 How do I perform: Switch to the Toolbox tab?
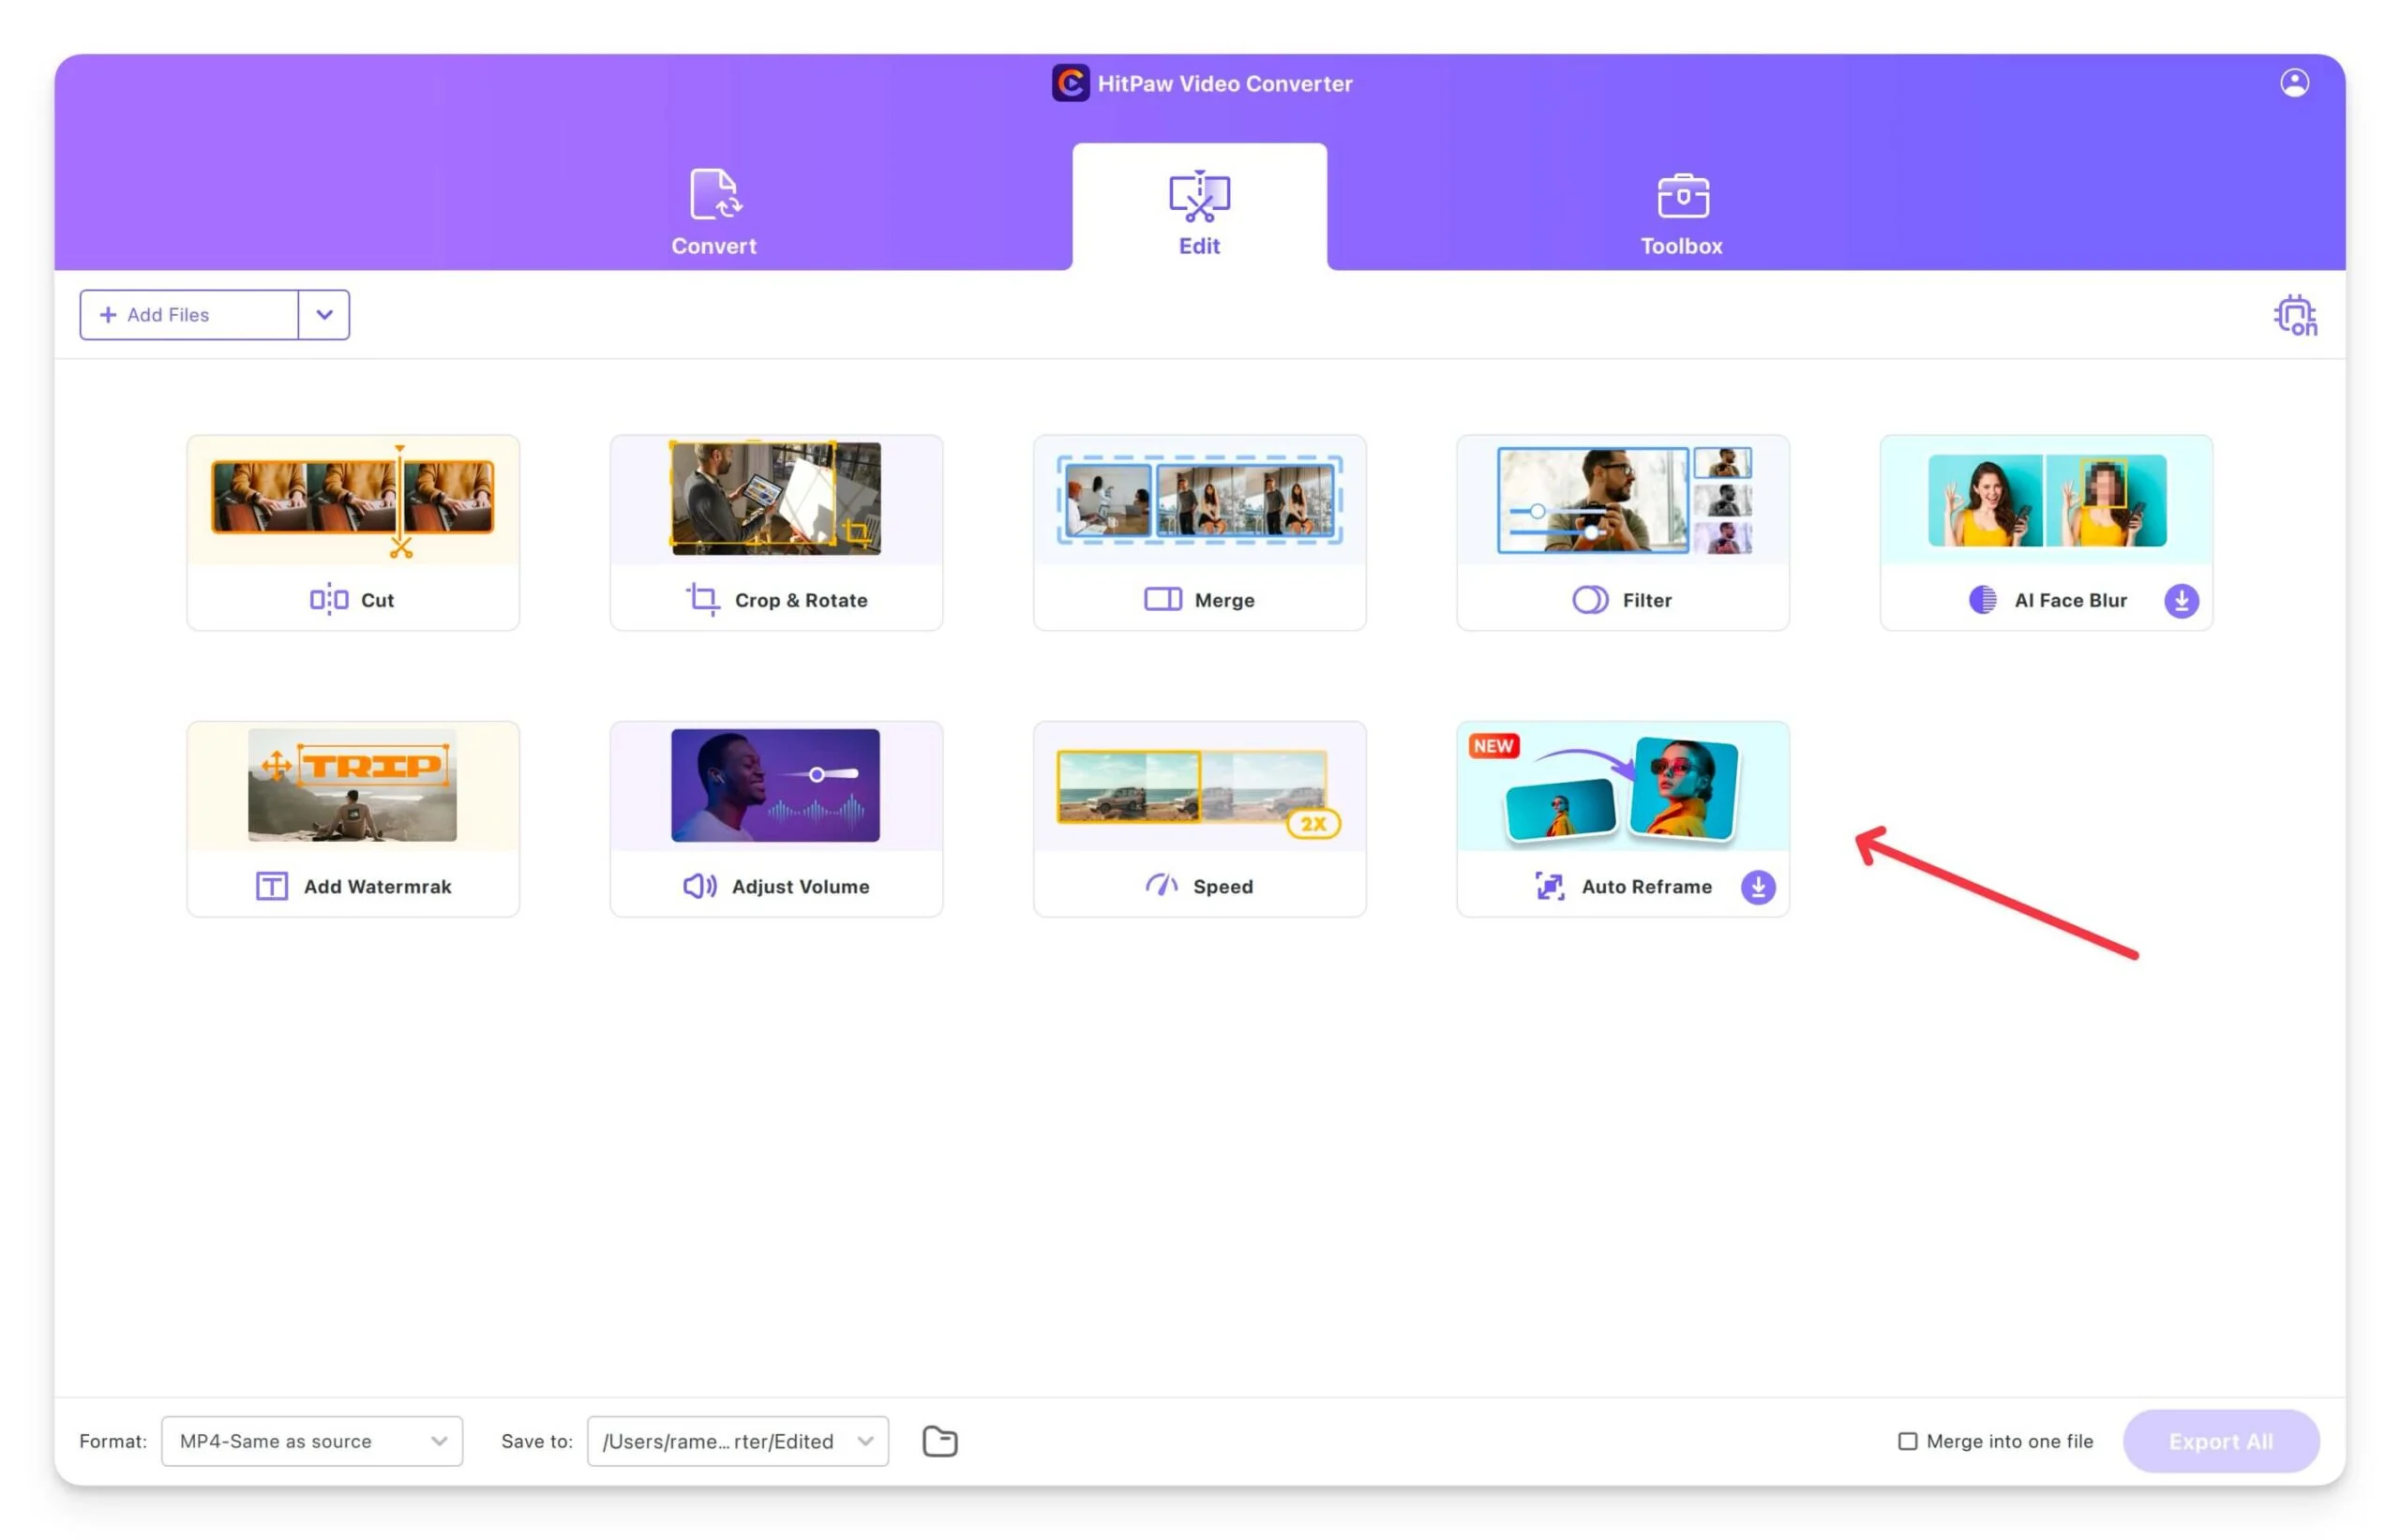click(x=1681, y=212)
